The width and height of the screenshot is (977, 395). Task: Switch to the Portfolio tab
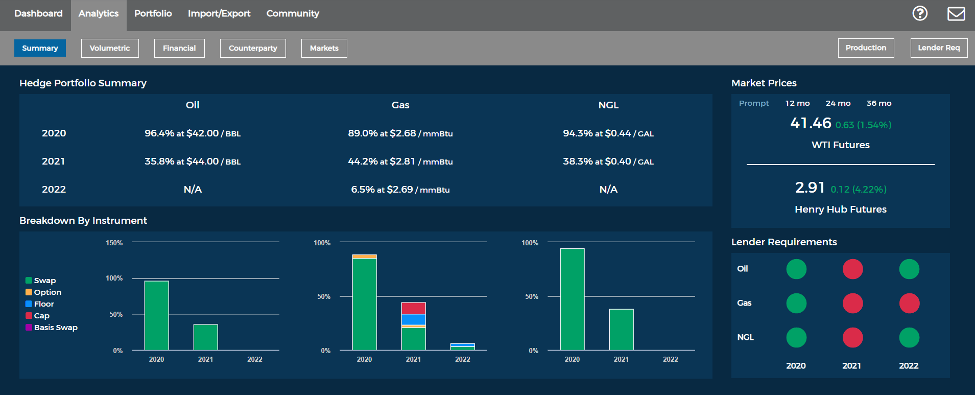[x=153, y=13]
